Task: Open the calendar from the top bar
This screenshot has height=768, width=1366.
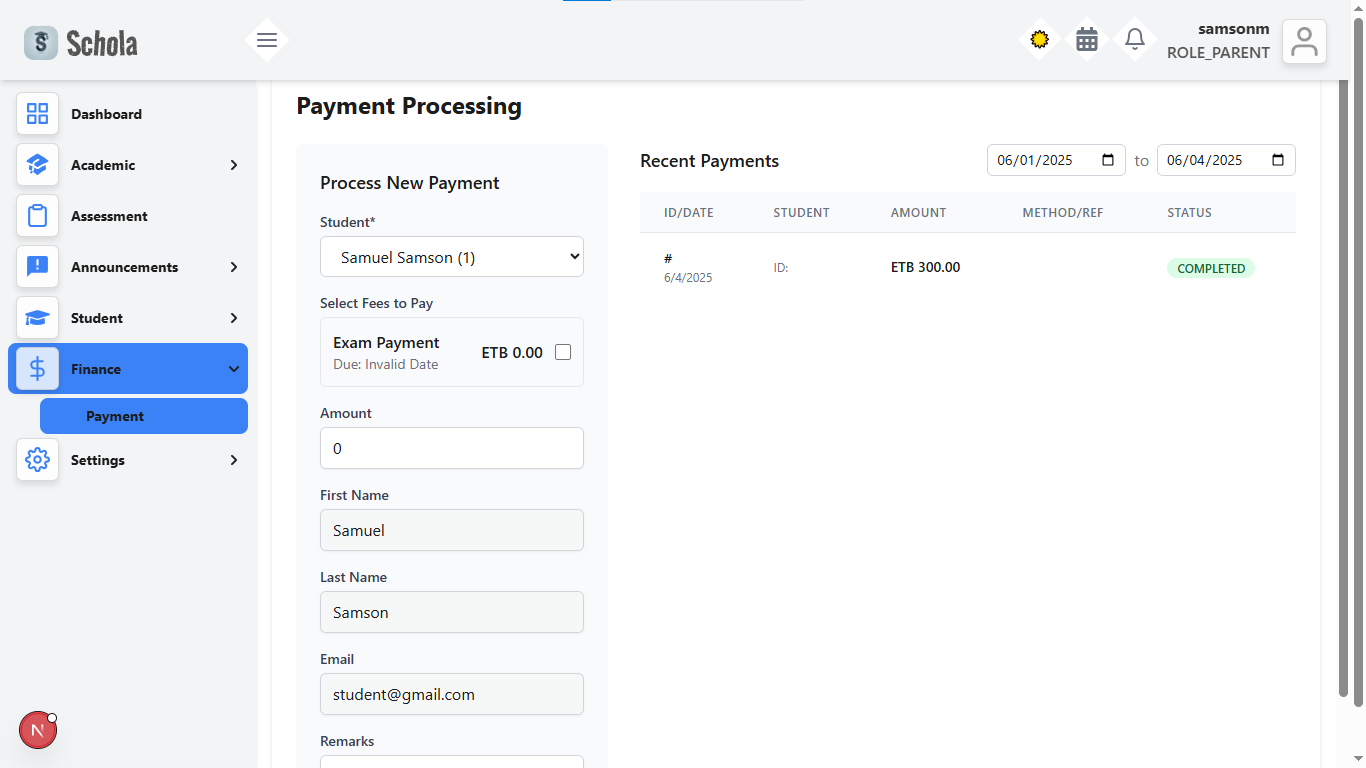Action: coord(1087,39)
